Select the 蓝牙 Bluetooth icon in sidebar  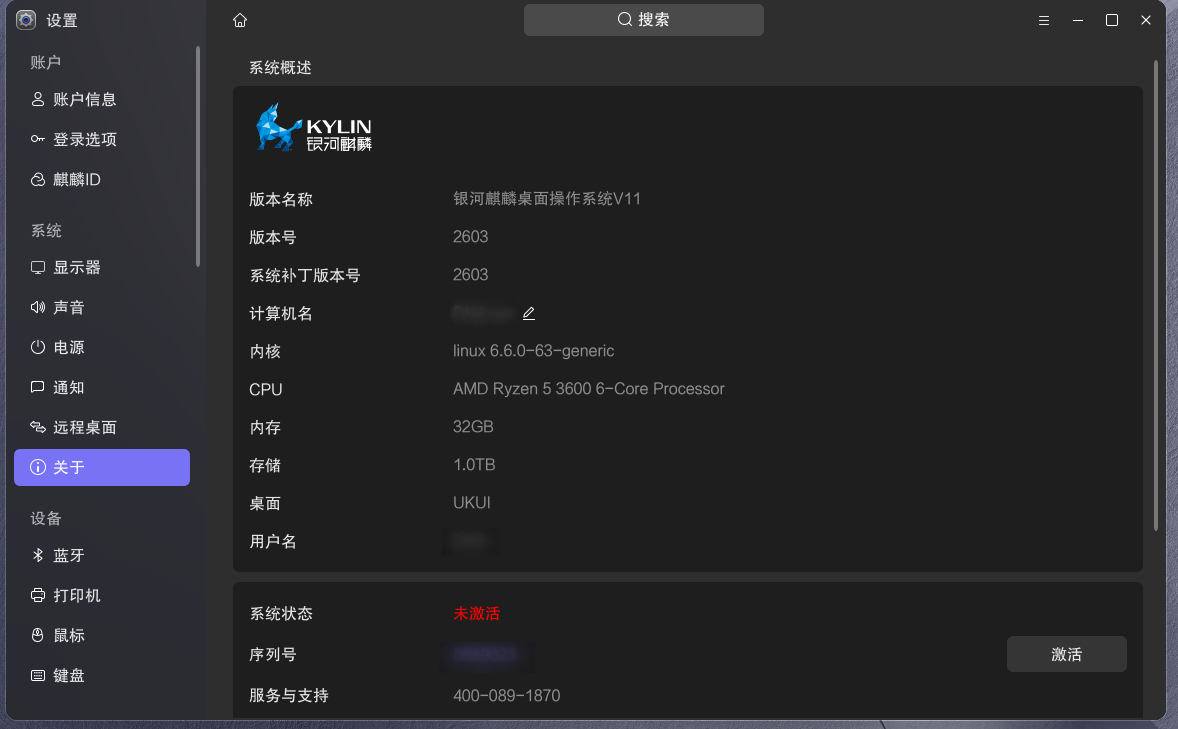[x=38, y=556]
